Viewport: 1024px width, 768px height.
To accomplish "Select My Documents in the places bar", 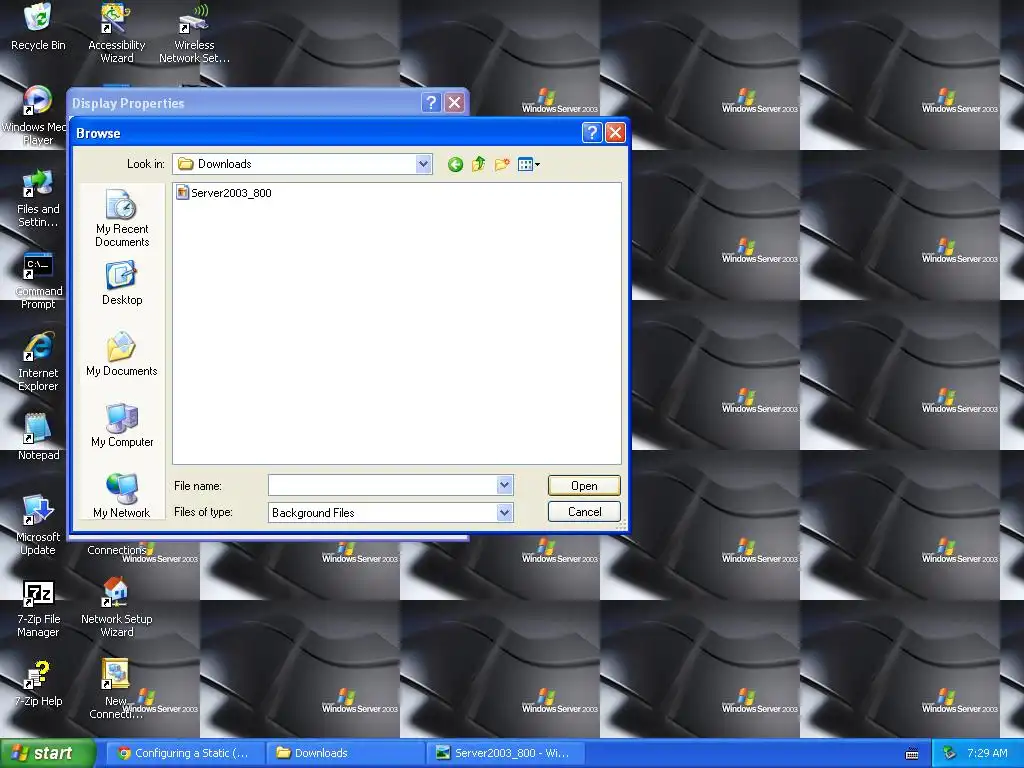I will tap(121, 354).
